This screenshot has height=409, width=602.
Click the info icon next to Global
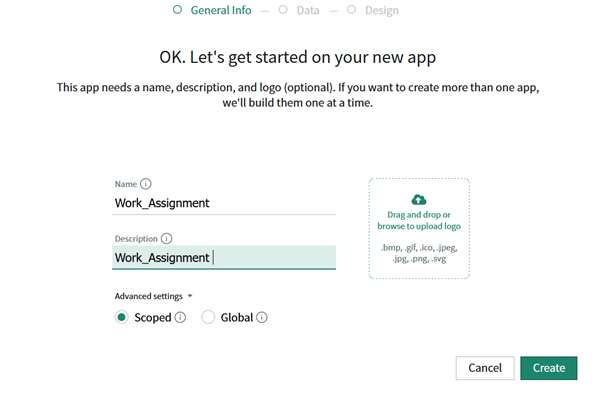pos(262,318)
